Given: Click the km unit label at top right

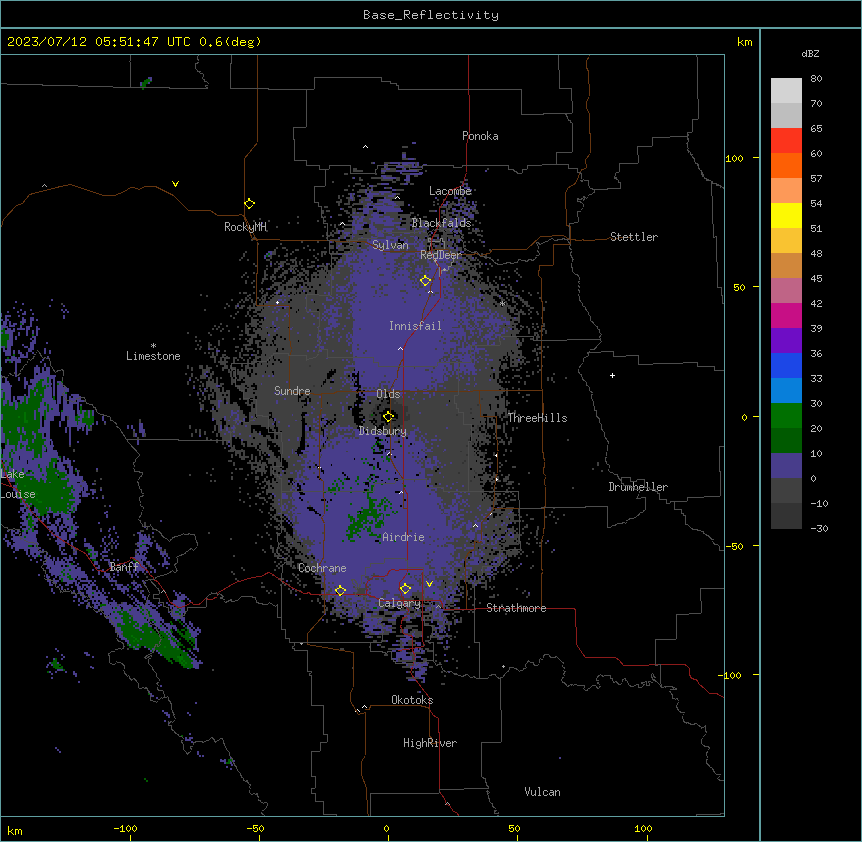Looking at the screenshot, I should tap(744, 42).
